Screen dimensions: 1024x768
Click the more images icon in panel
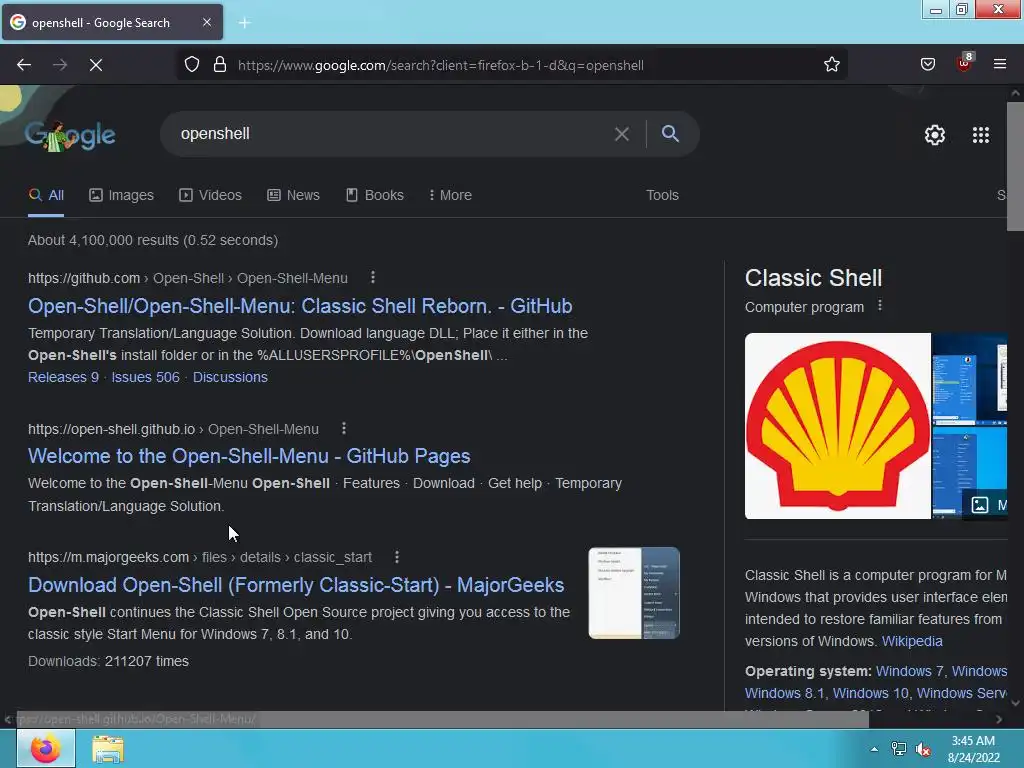[x=980, y=505]
